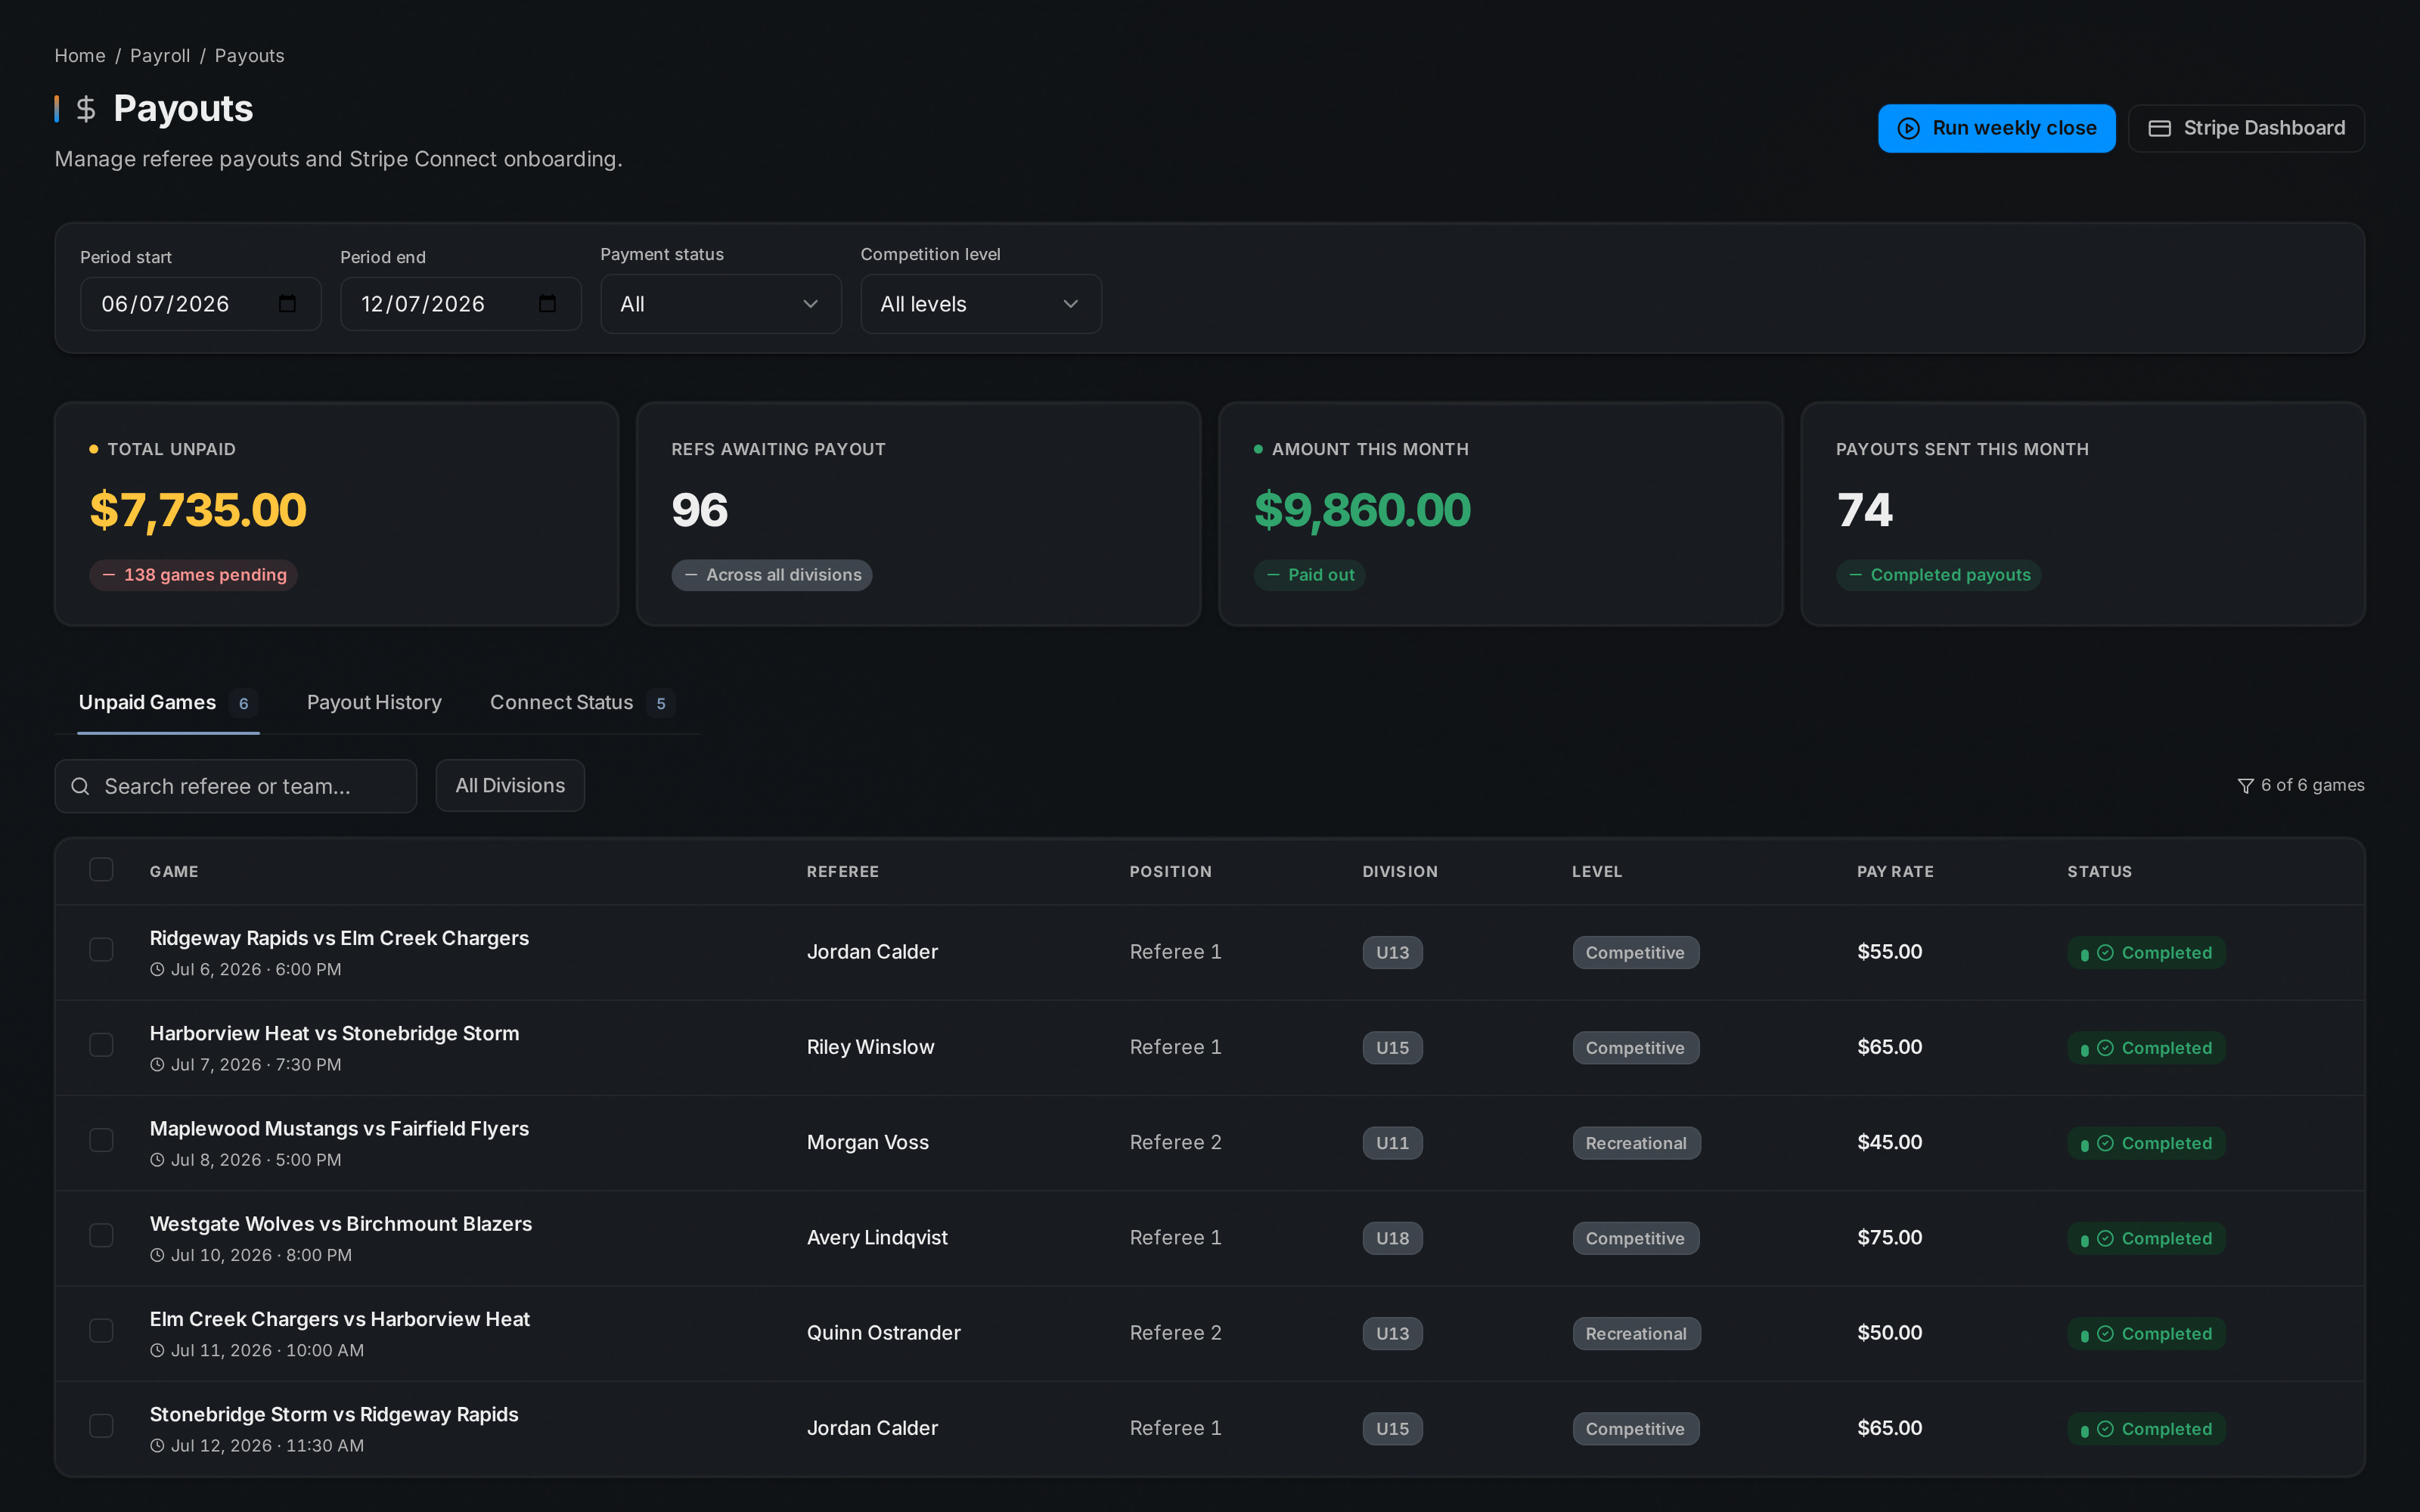This screenshot has height=1512, width=2420.
Task: Click referee name Riley Winslow
Action: point(870,1047)
